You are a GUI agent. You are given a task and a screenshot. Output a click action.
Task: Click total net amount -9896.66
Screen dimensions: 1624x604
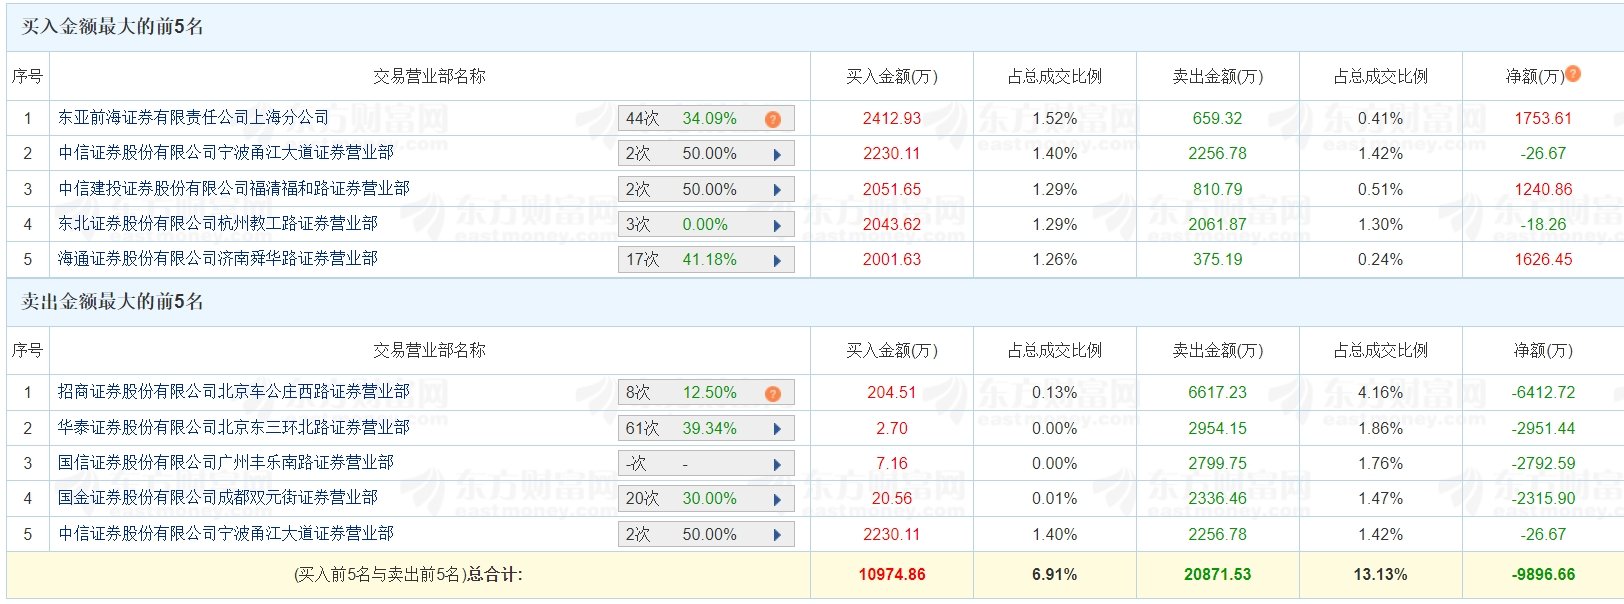click(1543, 574)
